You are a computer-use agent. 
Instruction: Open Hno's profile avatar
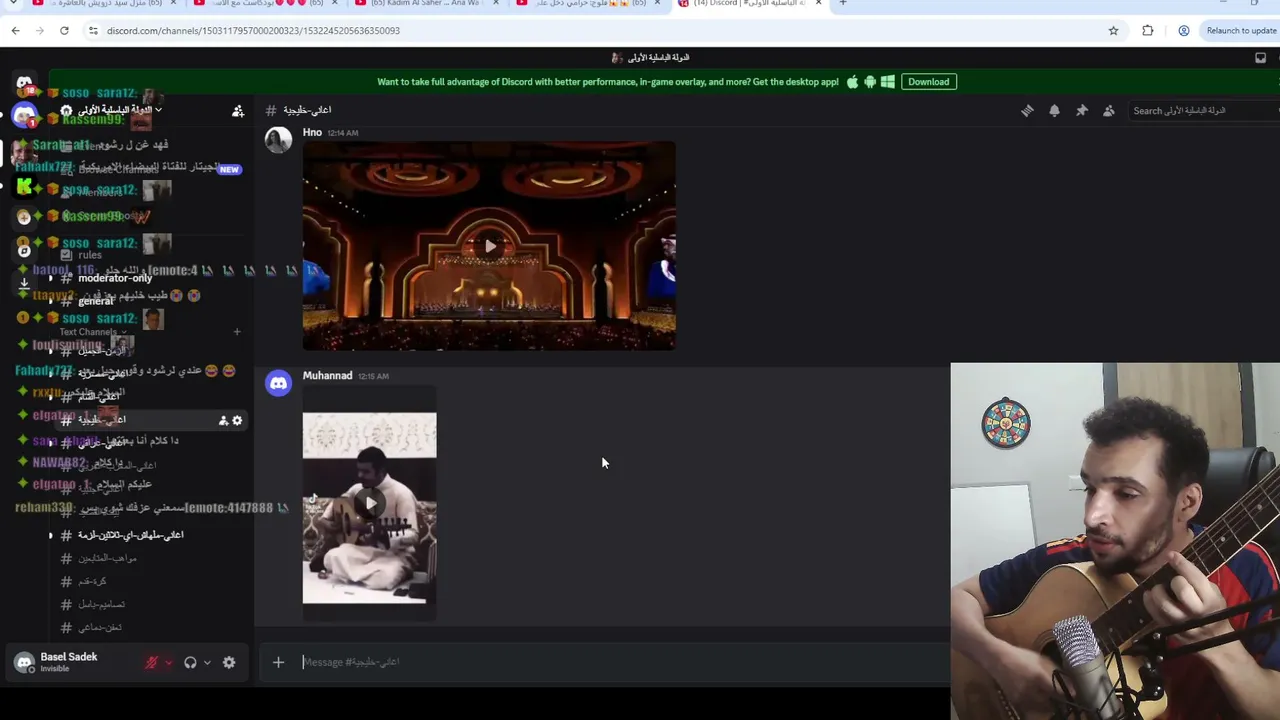tap(278, 140)
